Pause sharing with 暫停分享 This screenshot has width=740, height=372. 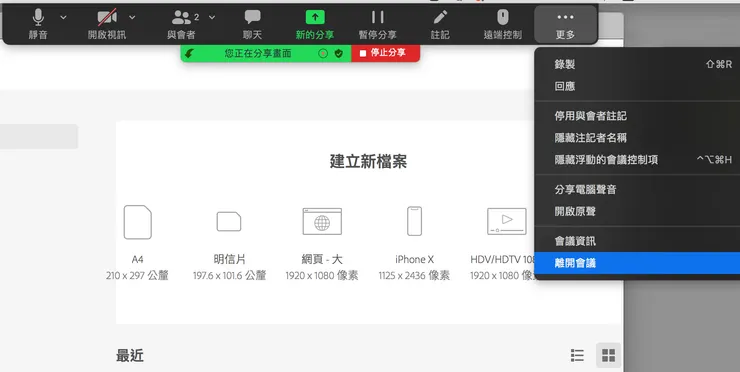[x=378, y=24]
